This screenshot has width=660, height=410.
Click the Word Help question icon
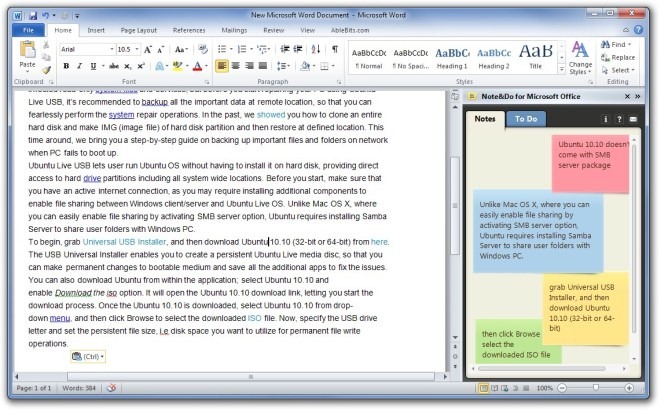click(639, 30)
